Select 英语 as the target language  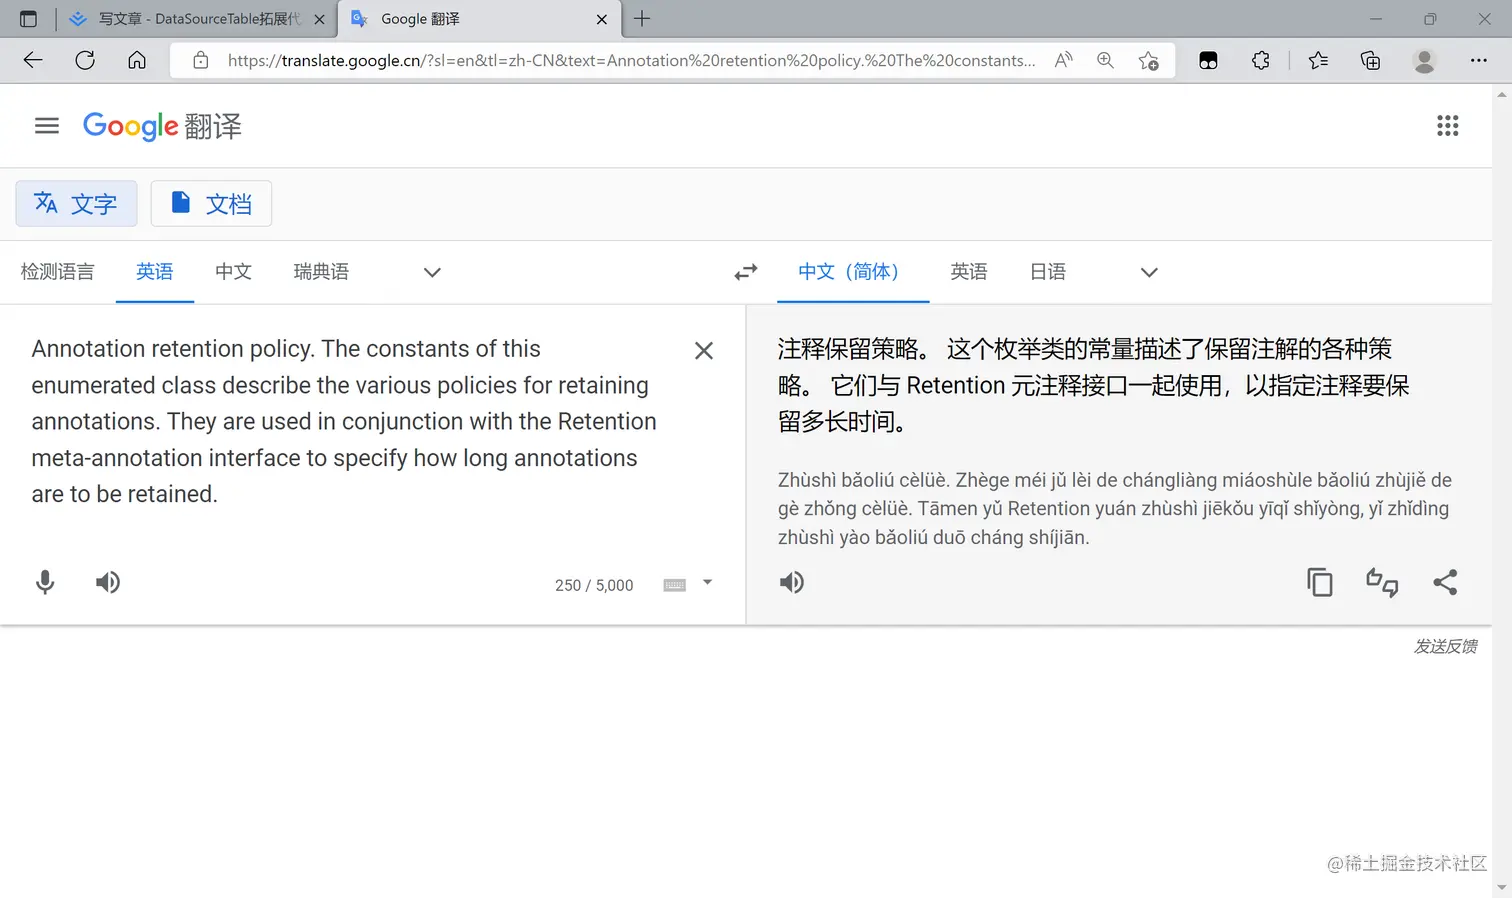(x=969, y=272)
